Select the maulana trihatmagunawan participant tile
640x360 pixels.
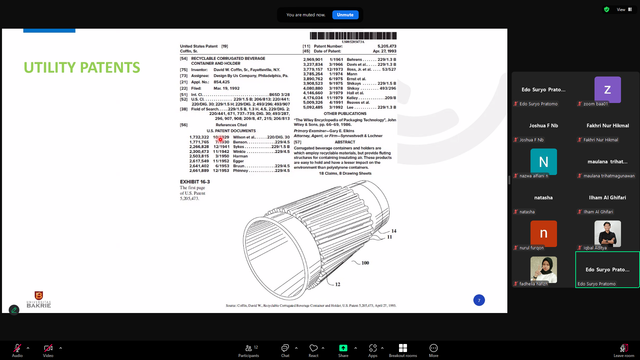click(607, 162)
